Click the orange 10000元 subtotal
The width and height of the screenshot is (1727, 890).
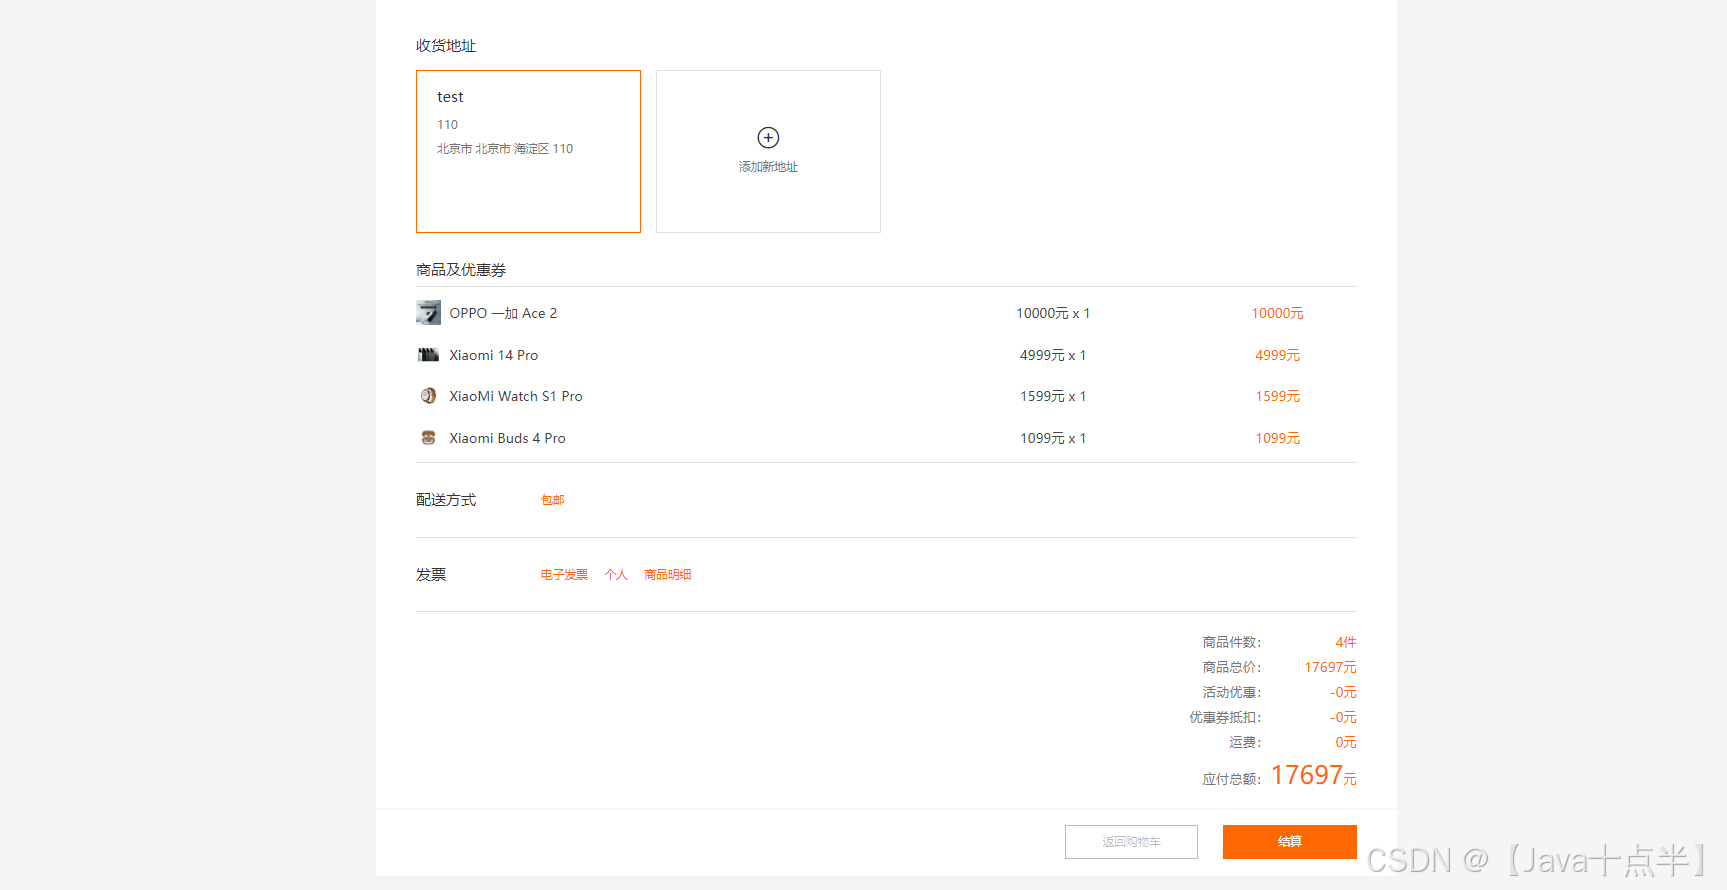tap(1278, 313)
